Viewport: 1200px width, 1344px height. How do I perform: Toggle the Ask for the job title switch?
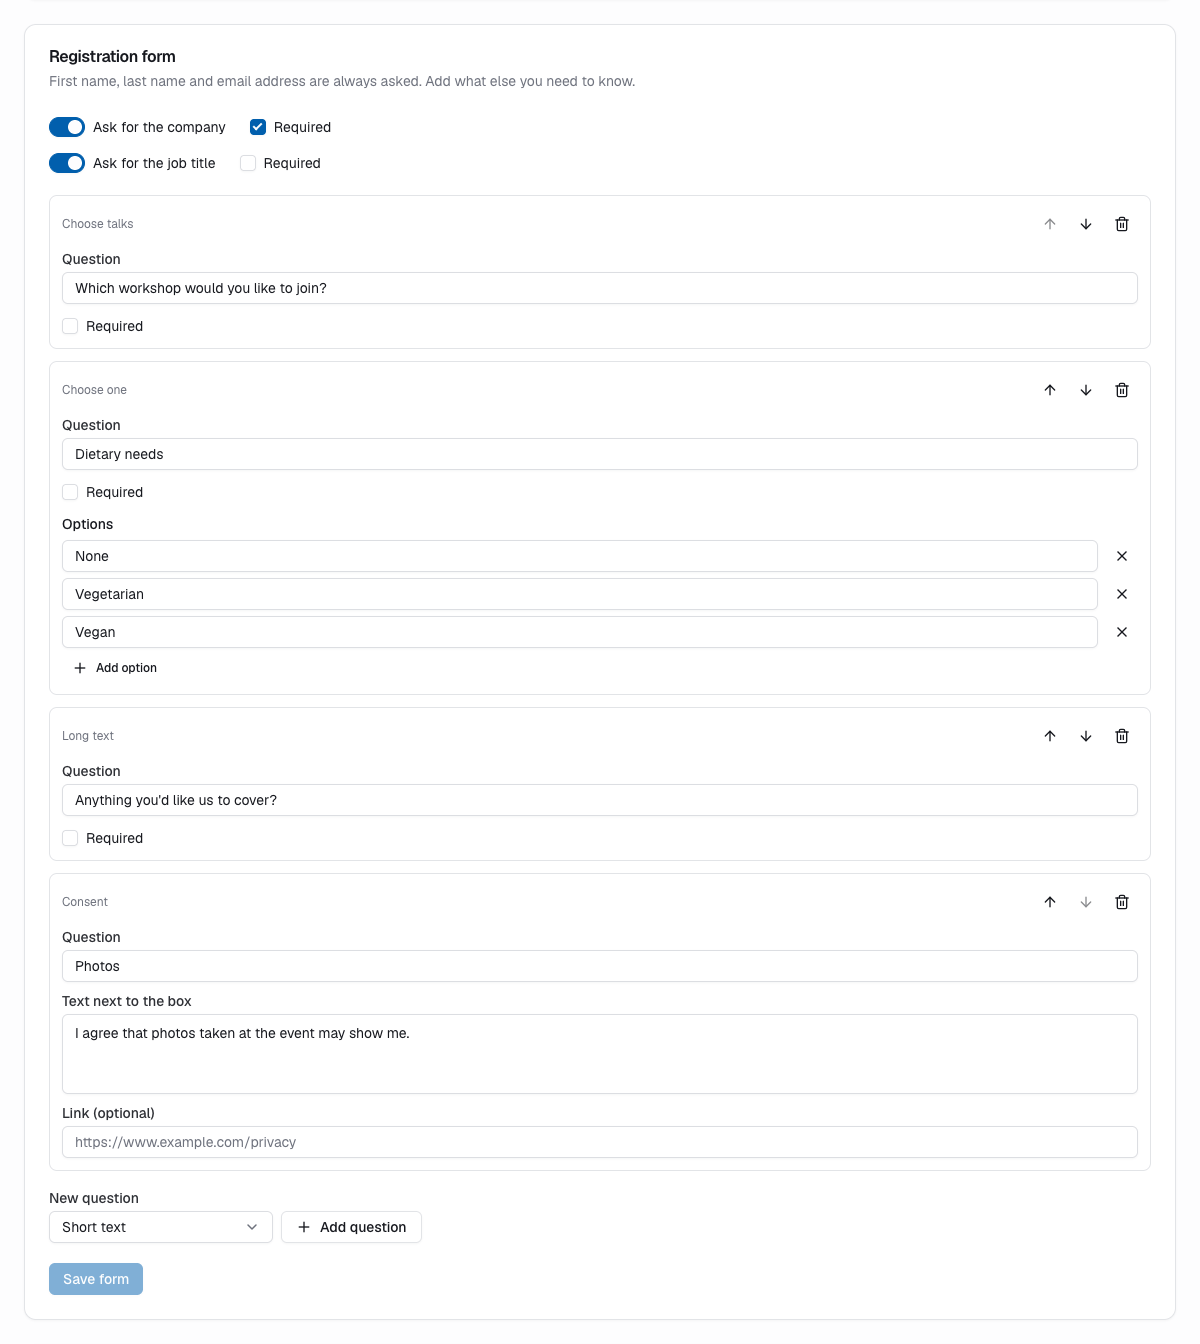tap(67, 163)
